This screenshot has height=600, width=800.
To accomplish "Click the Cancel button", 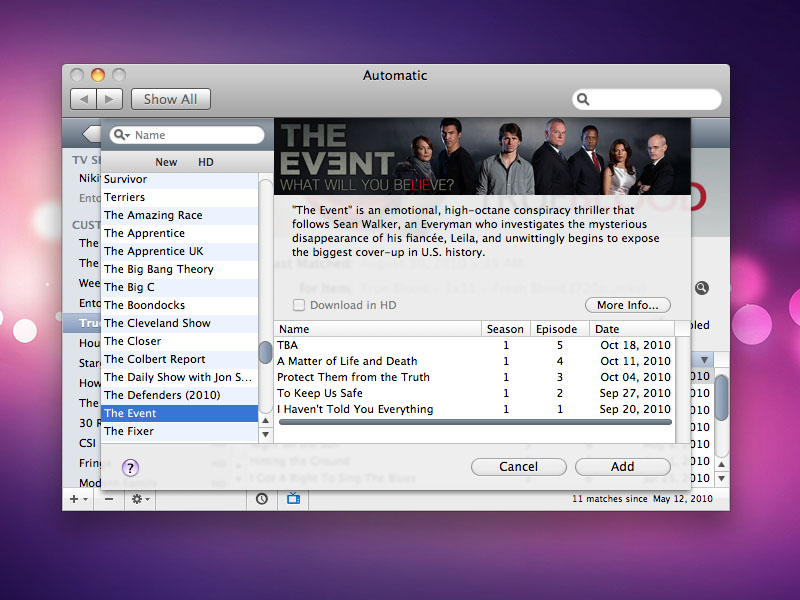I will [x=518, y=467].
